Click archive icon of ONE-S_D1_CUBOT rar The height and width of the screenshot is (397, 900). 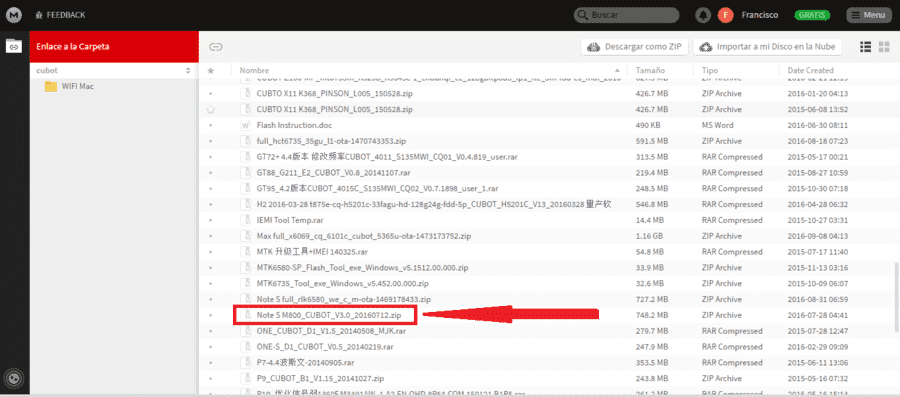[x=246, y=347]
